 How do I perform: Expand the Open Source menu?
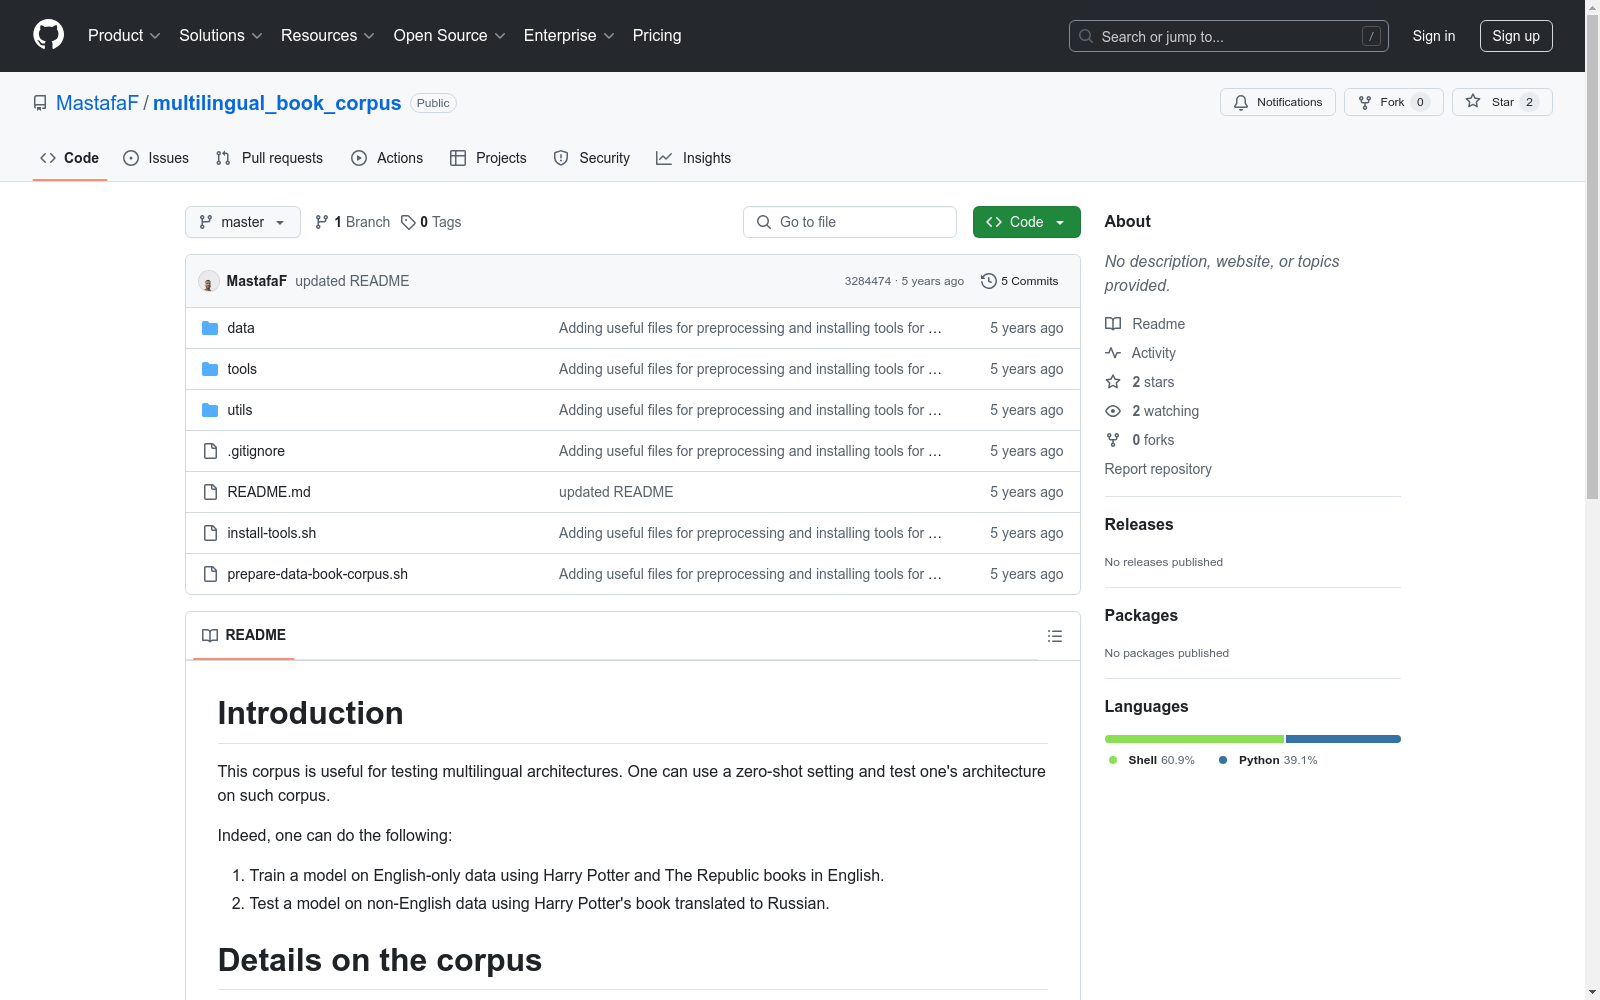[x=450, y=36]
